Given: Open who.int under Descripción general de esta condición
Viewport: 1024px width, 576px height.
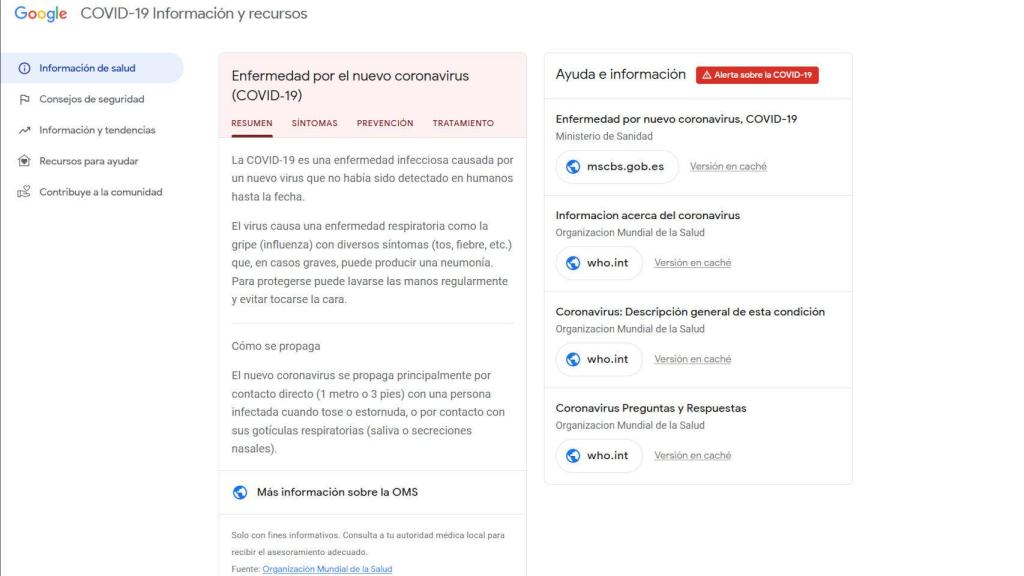Looking at the screenshot, I should point(599,359).
